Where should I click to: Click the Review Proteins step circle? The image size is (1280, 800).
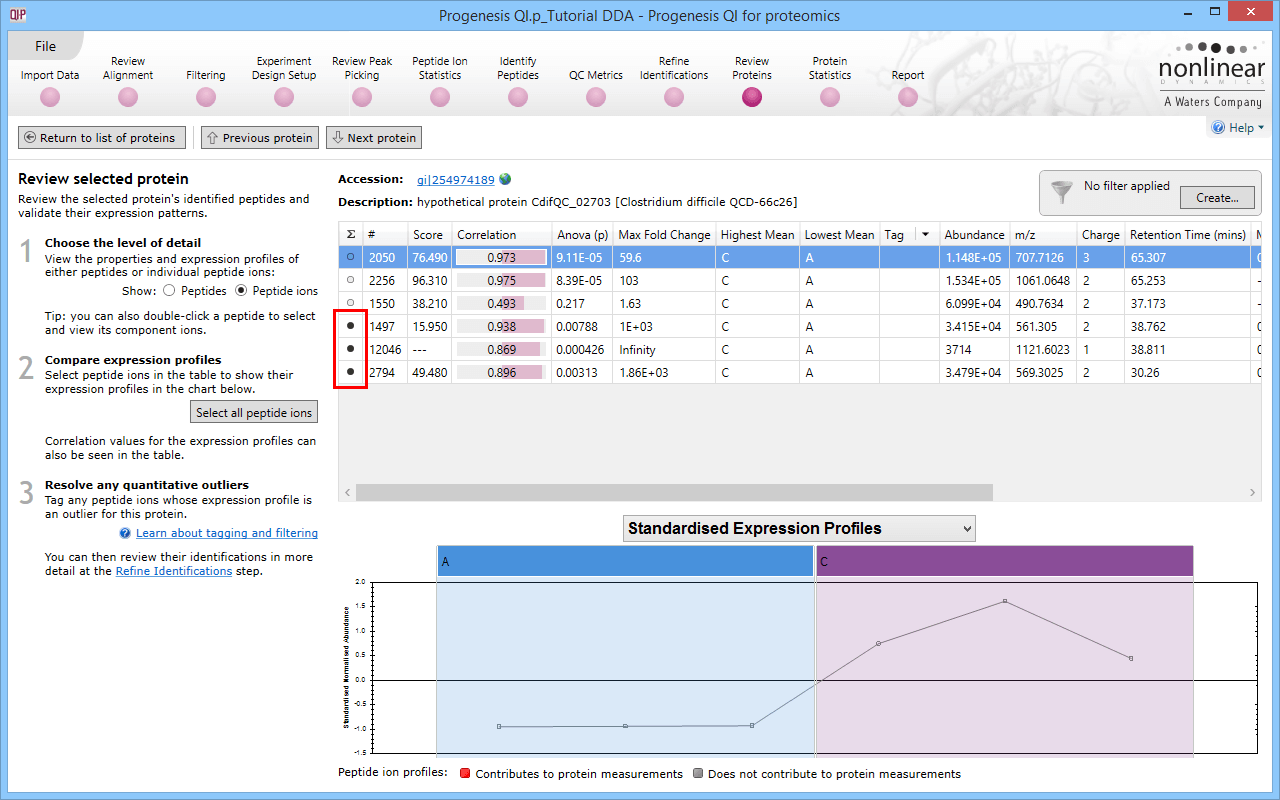[x=752, y=97]
